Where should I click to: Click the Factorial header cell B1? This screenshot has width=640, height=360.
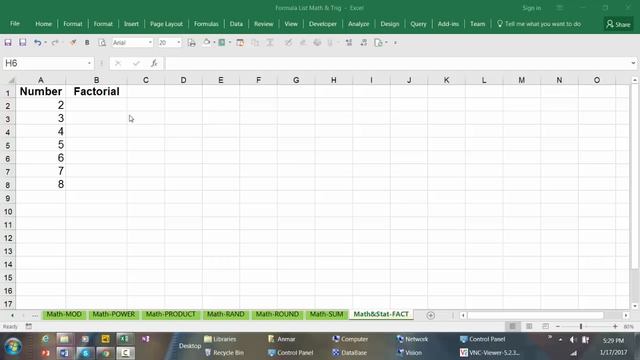96,91
